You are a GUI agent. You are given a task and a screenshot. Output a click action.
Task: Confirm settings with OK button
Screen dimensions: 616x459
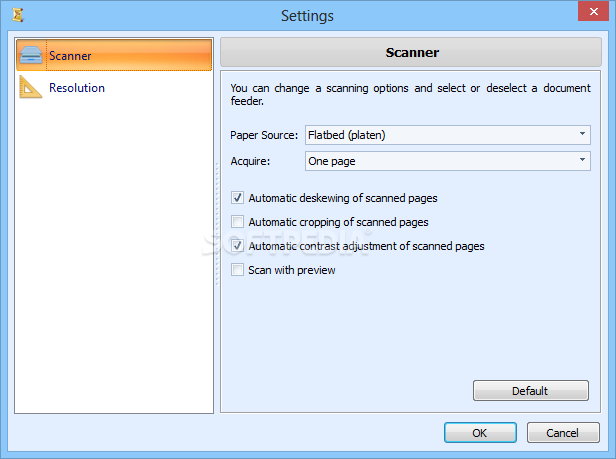point(480,433)
